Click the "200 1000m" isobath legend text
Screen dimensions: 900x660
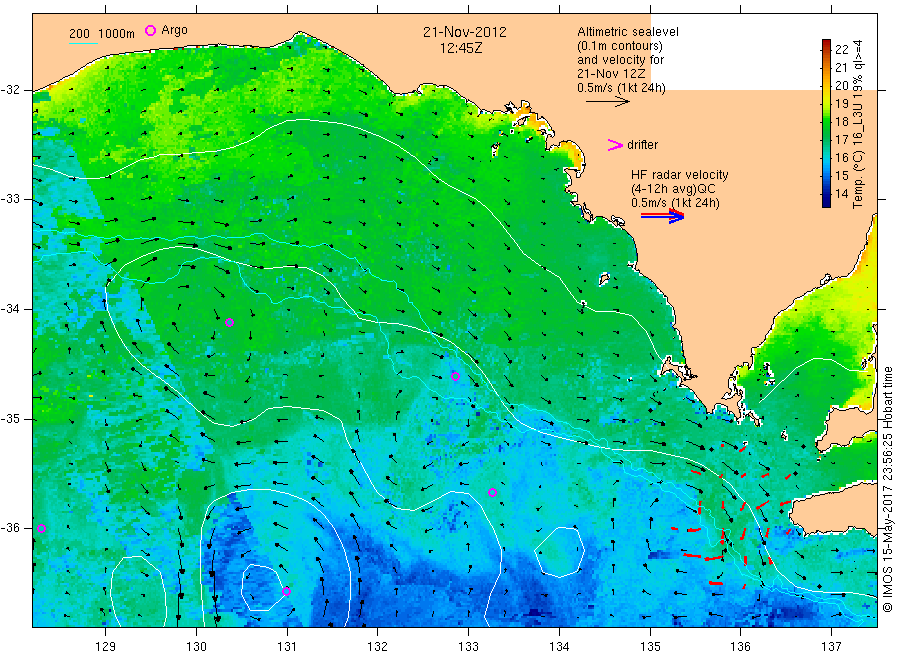[102, 34]
